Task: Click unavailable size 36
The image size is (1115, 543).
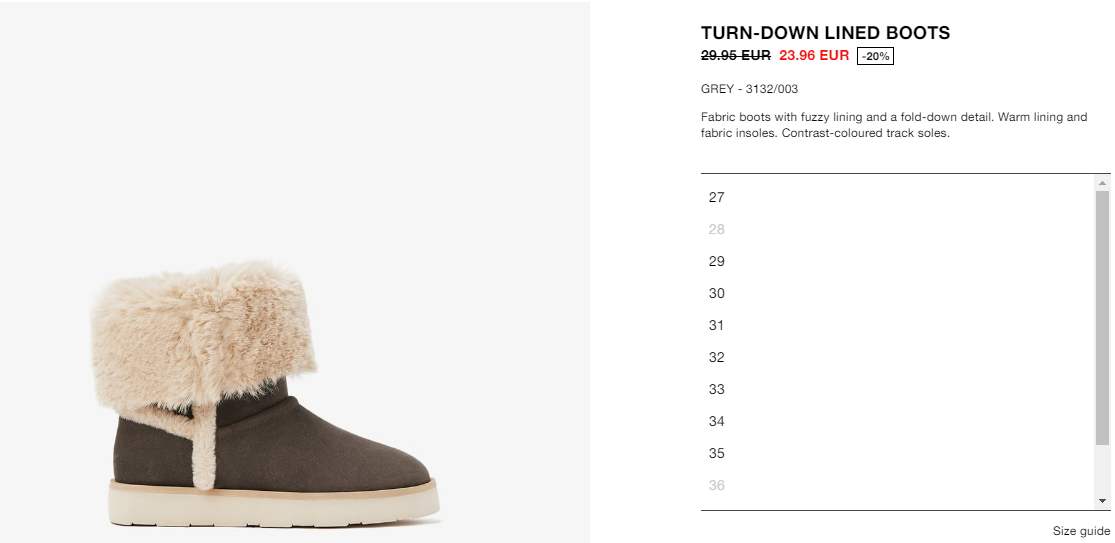Action: point(897,485)
